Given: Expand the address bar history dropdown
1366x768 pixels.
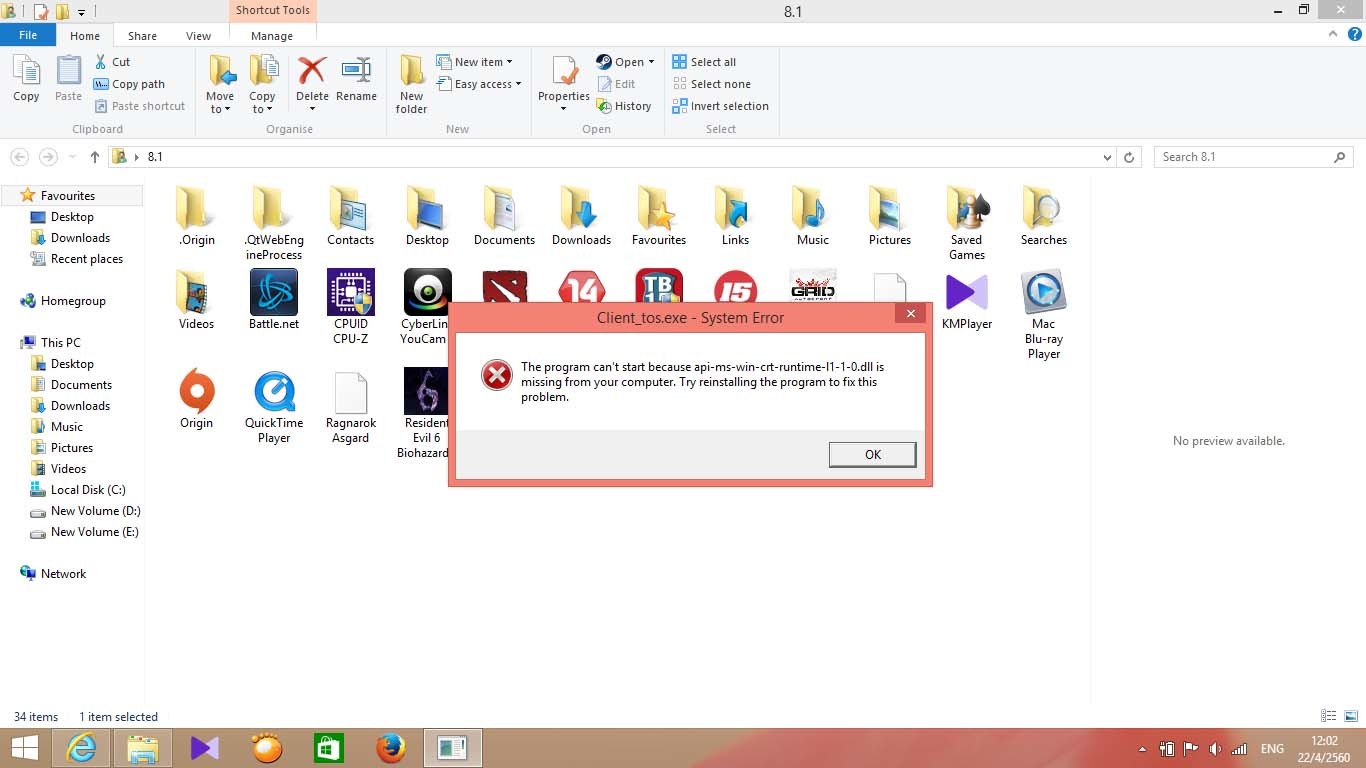Looking at the screenshot, I should point(1106,157).
